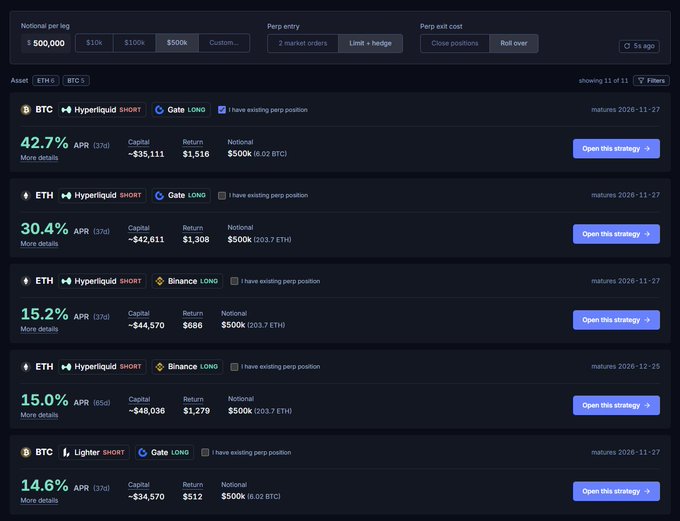Screen dimensions: 680x521
Task: Click the 5s ago refresh button
Action: point(639,46)
